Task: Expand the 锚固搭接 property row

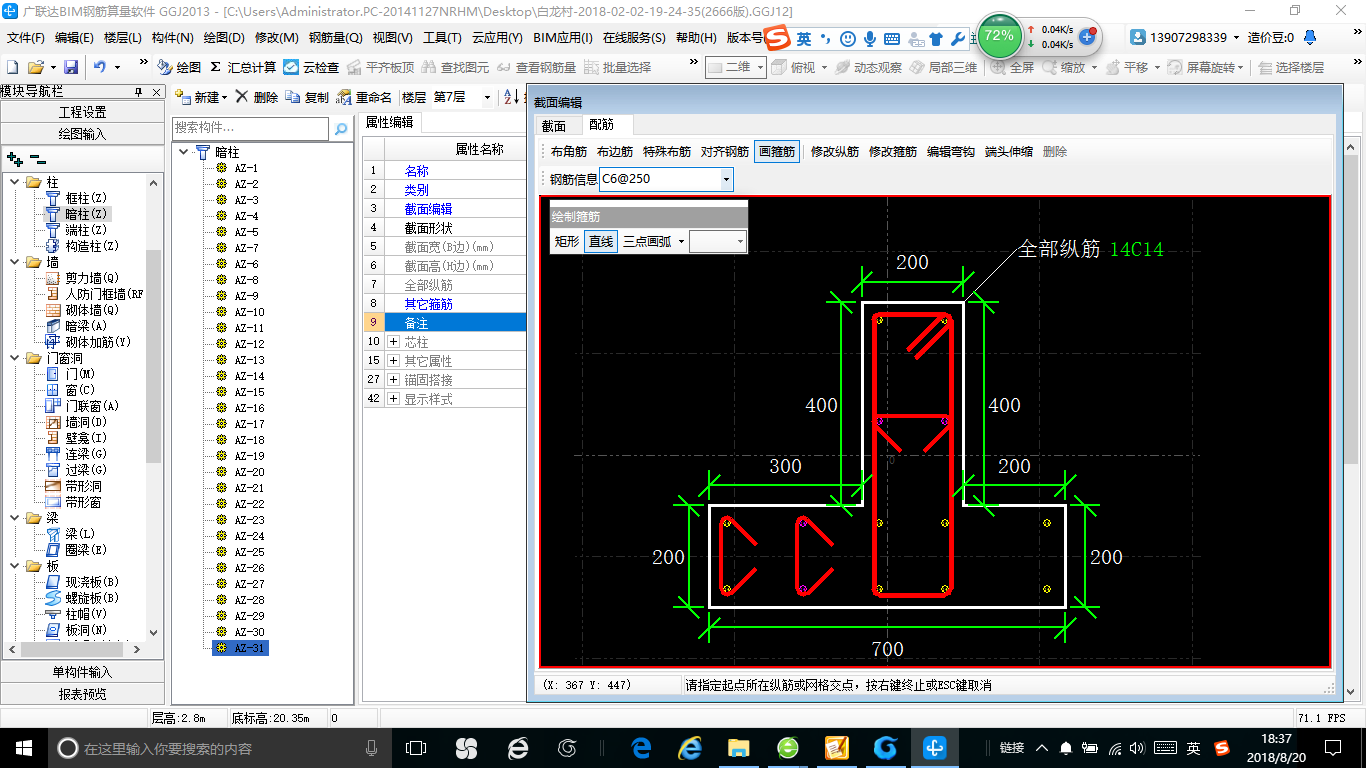Action: (393, 380)
